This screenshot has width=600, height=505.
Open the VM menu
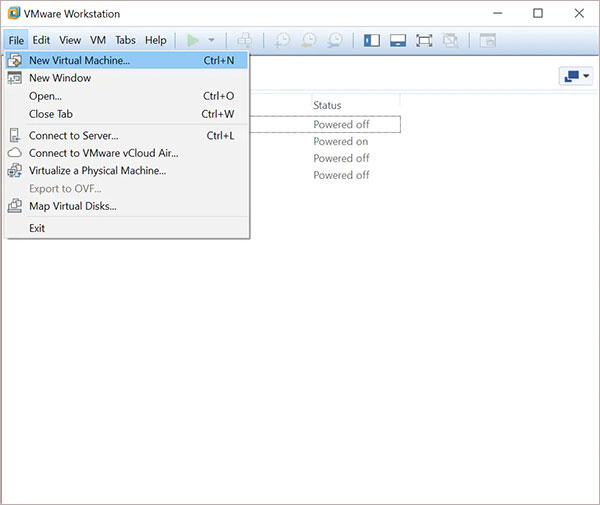(x=98, y=40)
